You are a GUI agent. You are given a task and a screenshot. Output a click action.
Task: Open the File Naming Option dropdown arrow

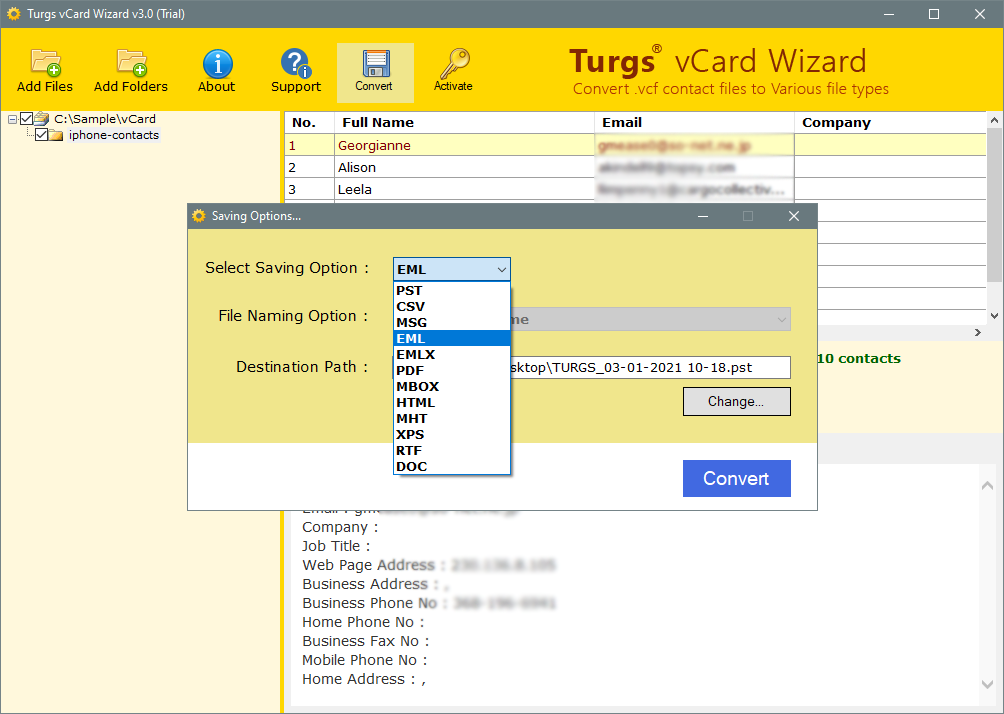[x=781, y=319]
